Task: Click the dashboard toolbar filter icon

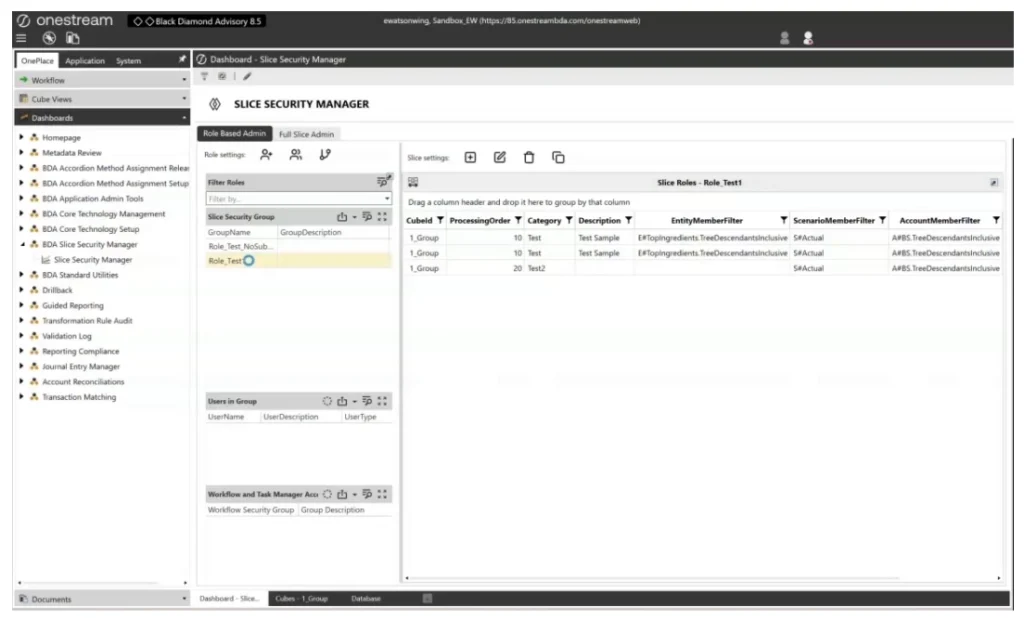Action: coord(204,76)
